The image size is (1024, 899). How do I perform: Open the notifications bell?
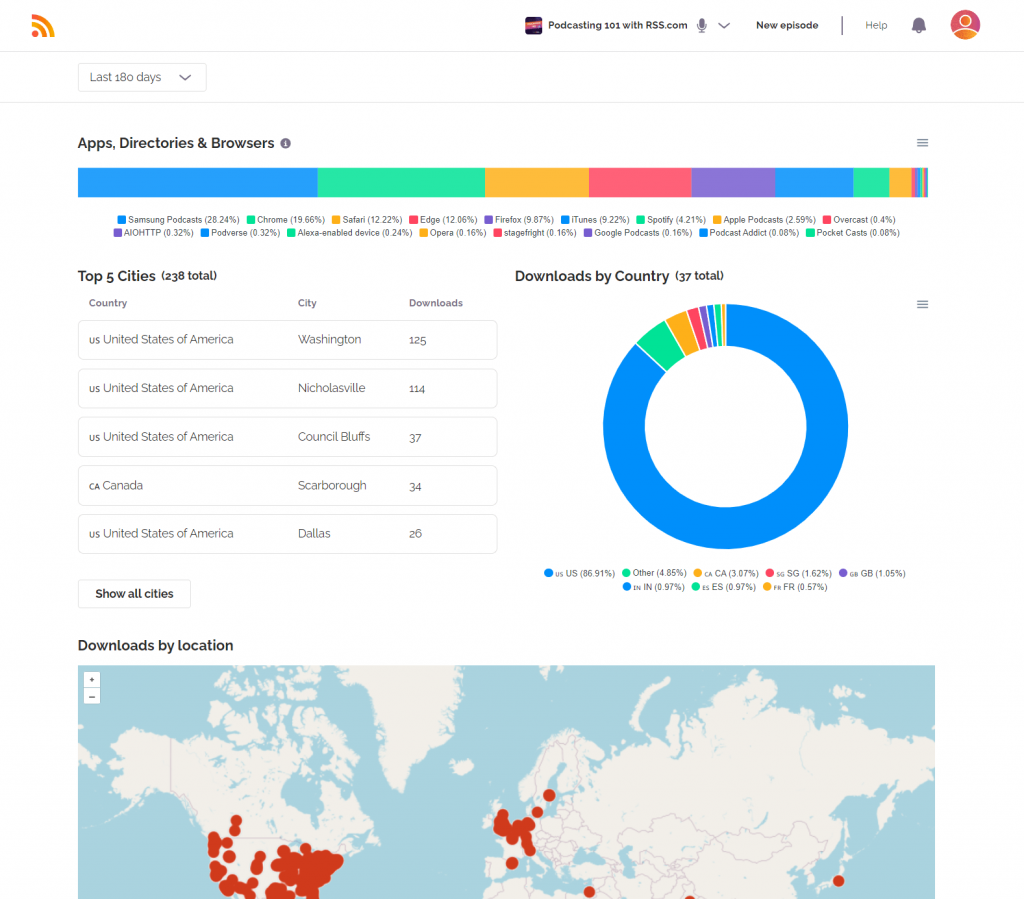tap(918, 26)
